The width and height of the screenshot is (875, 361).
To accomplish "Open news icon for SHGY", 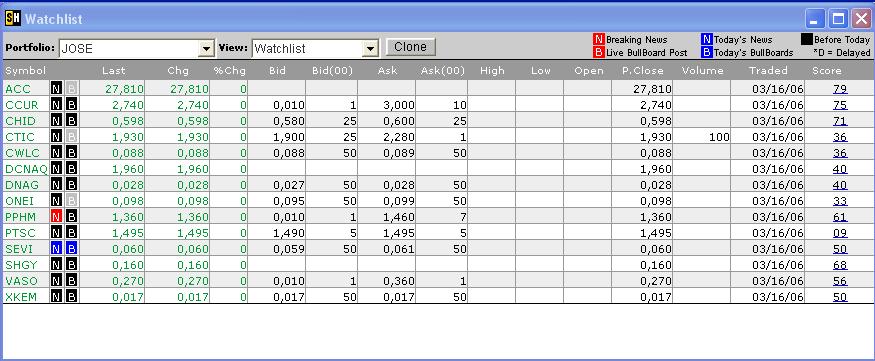I will 56,264.
